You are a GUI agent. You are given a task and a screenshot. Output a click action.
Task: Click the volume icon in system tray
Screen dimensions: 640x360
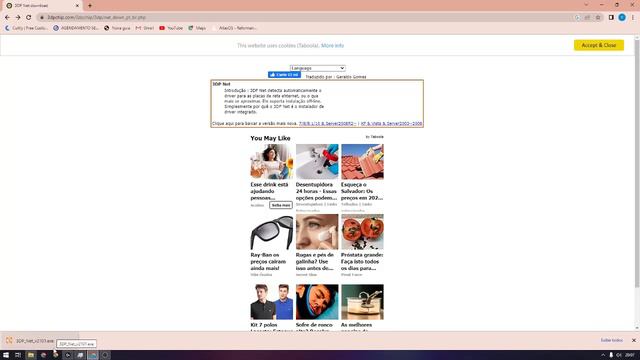click(619, 355)
